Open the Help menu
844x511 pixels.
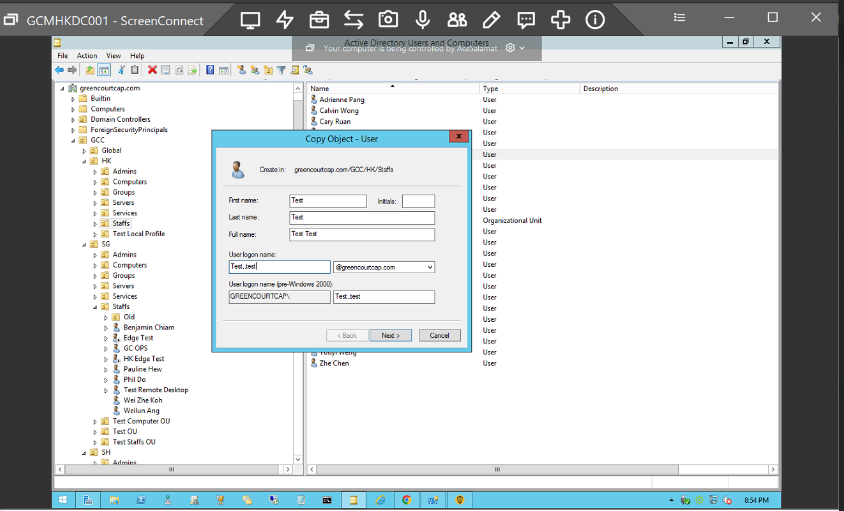click(137, 55)
